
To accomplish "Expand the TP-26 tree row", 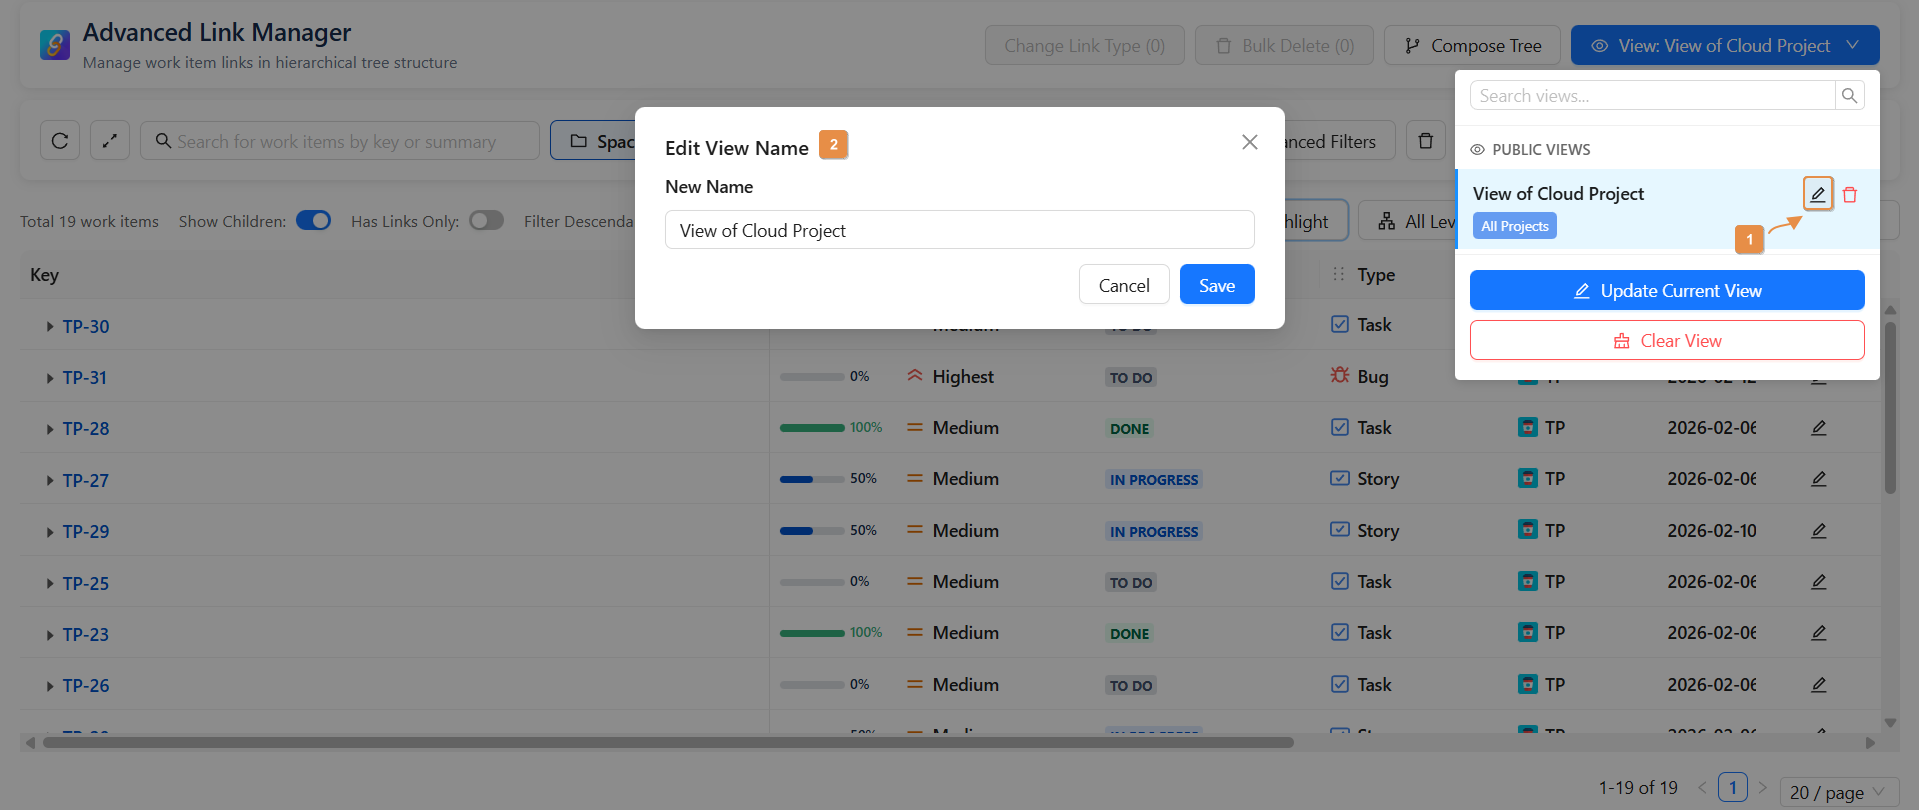I will [x=49, y=686].
